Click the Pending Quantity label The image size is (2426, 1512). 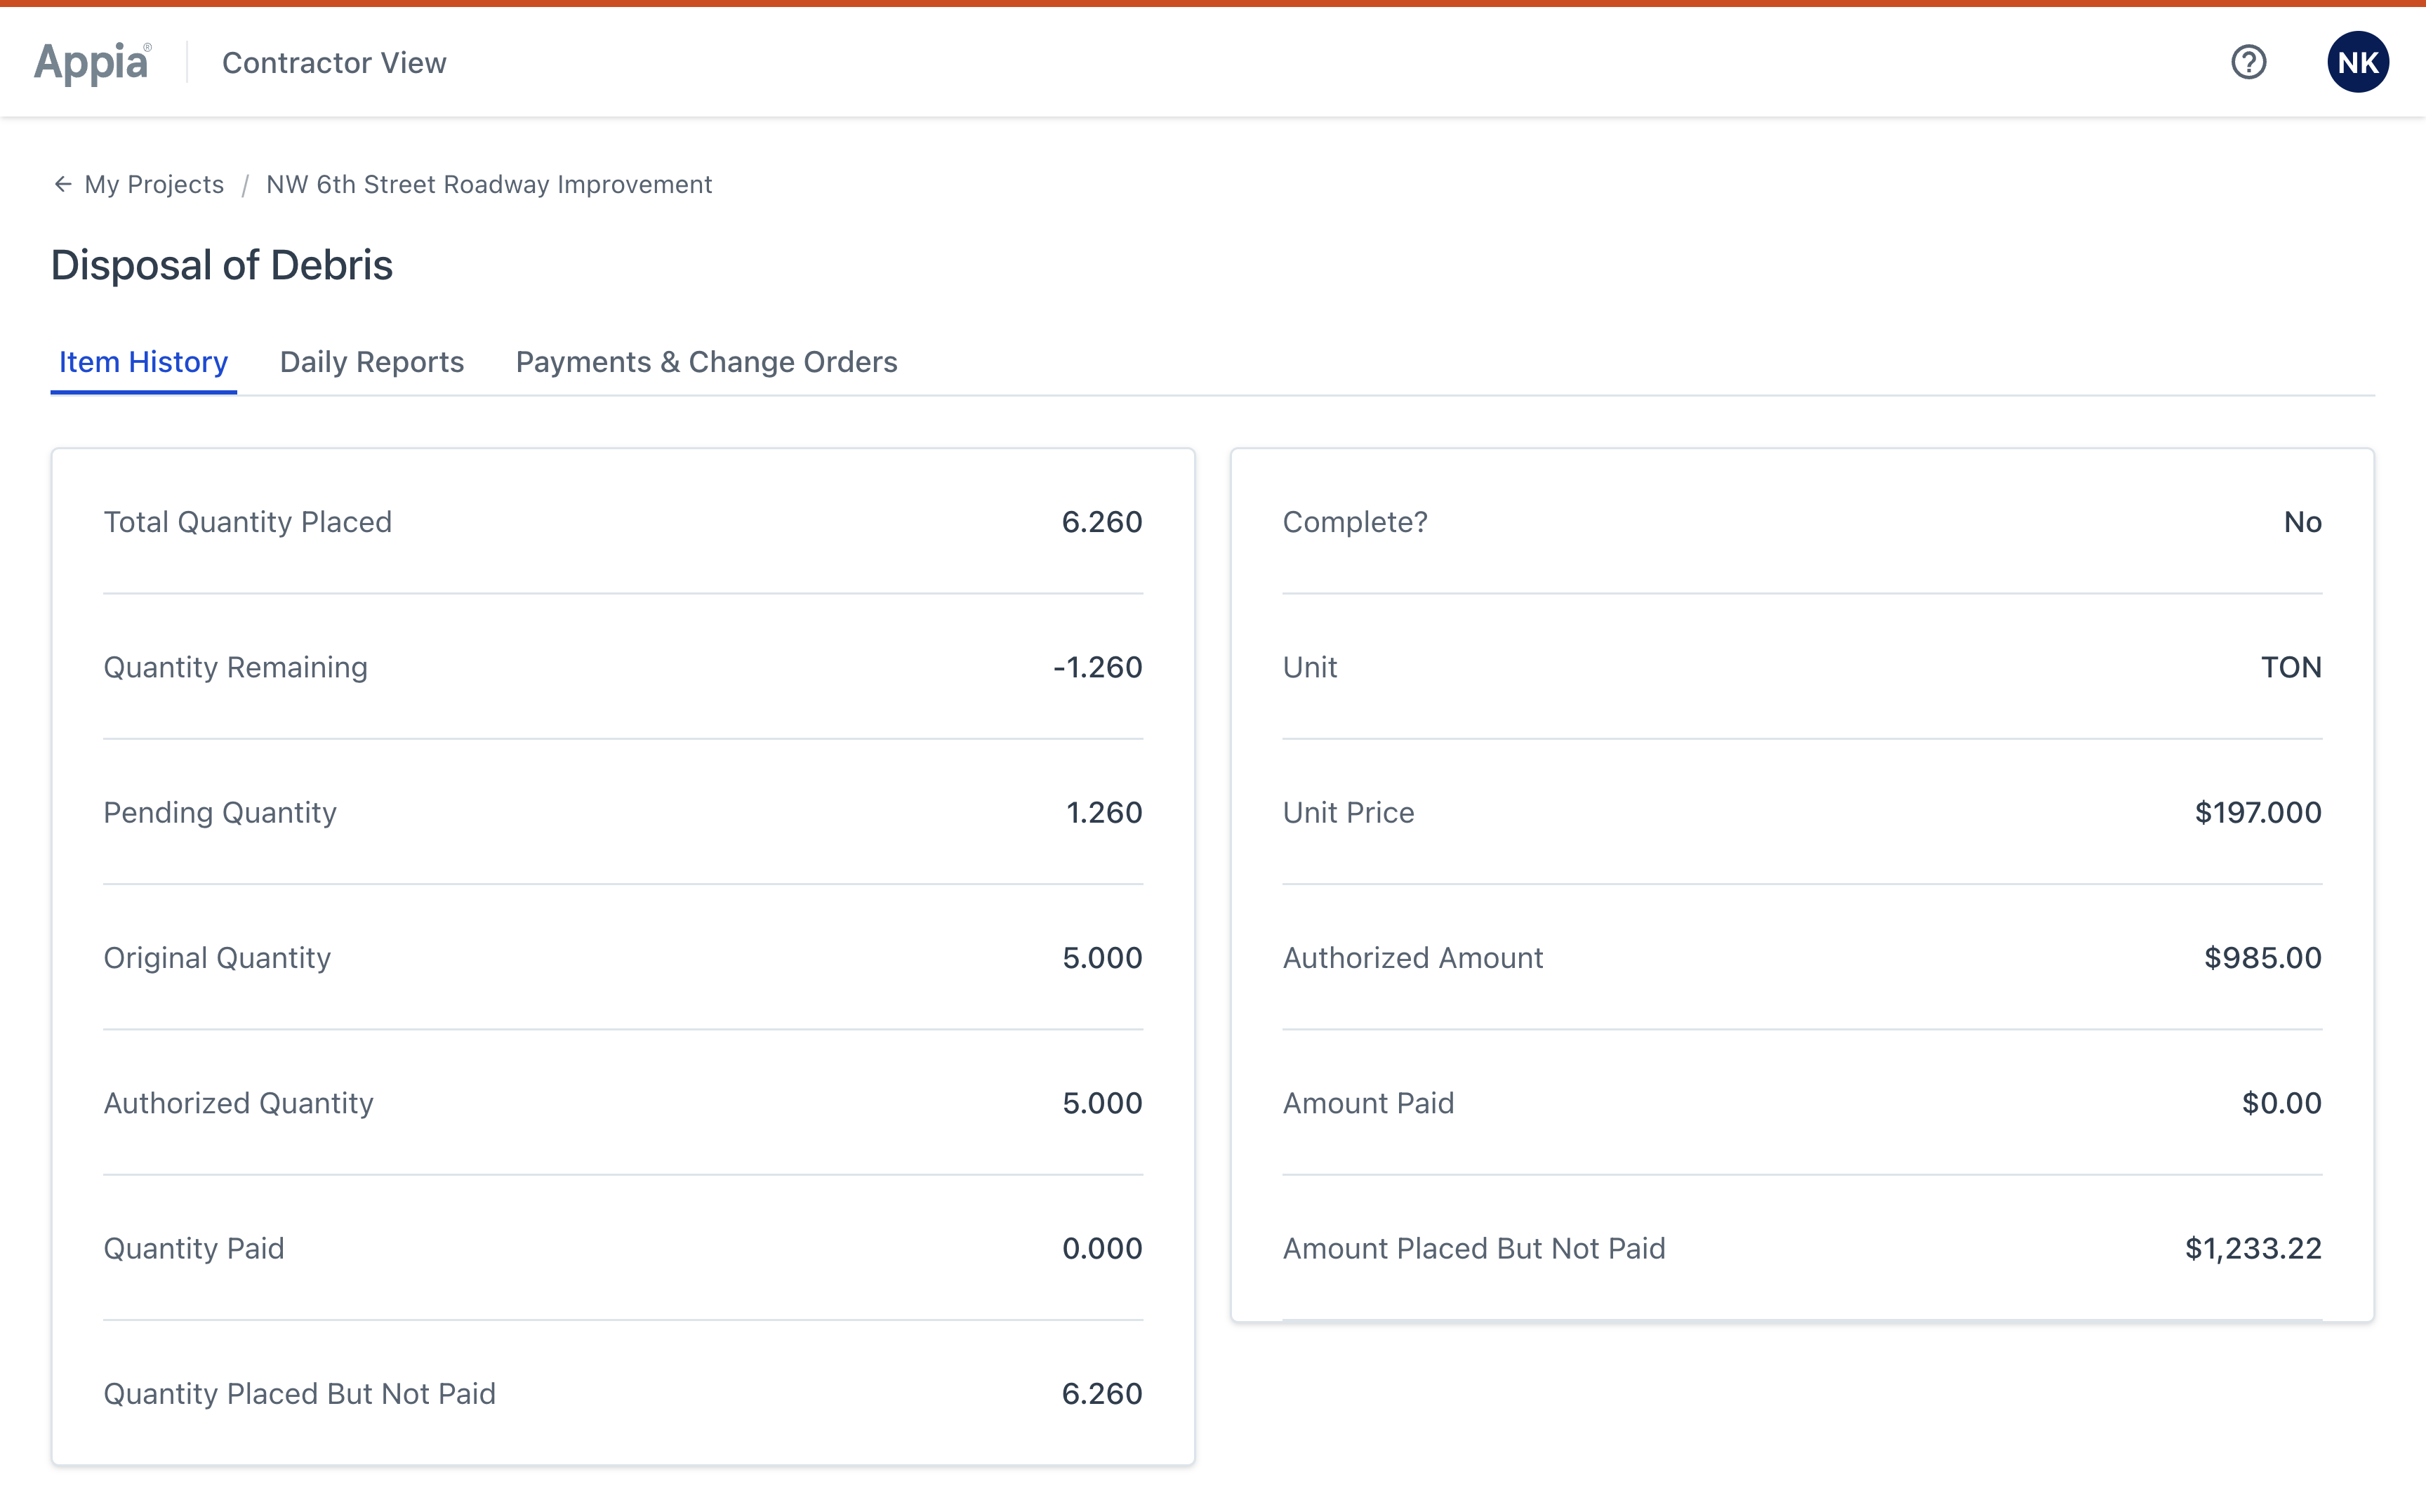click(220, 813)
